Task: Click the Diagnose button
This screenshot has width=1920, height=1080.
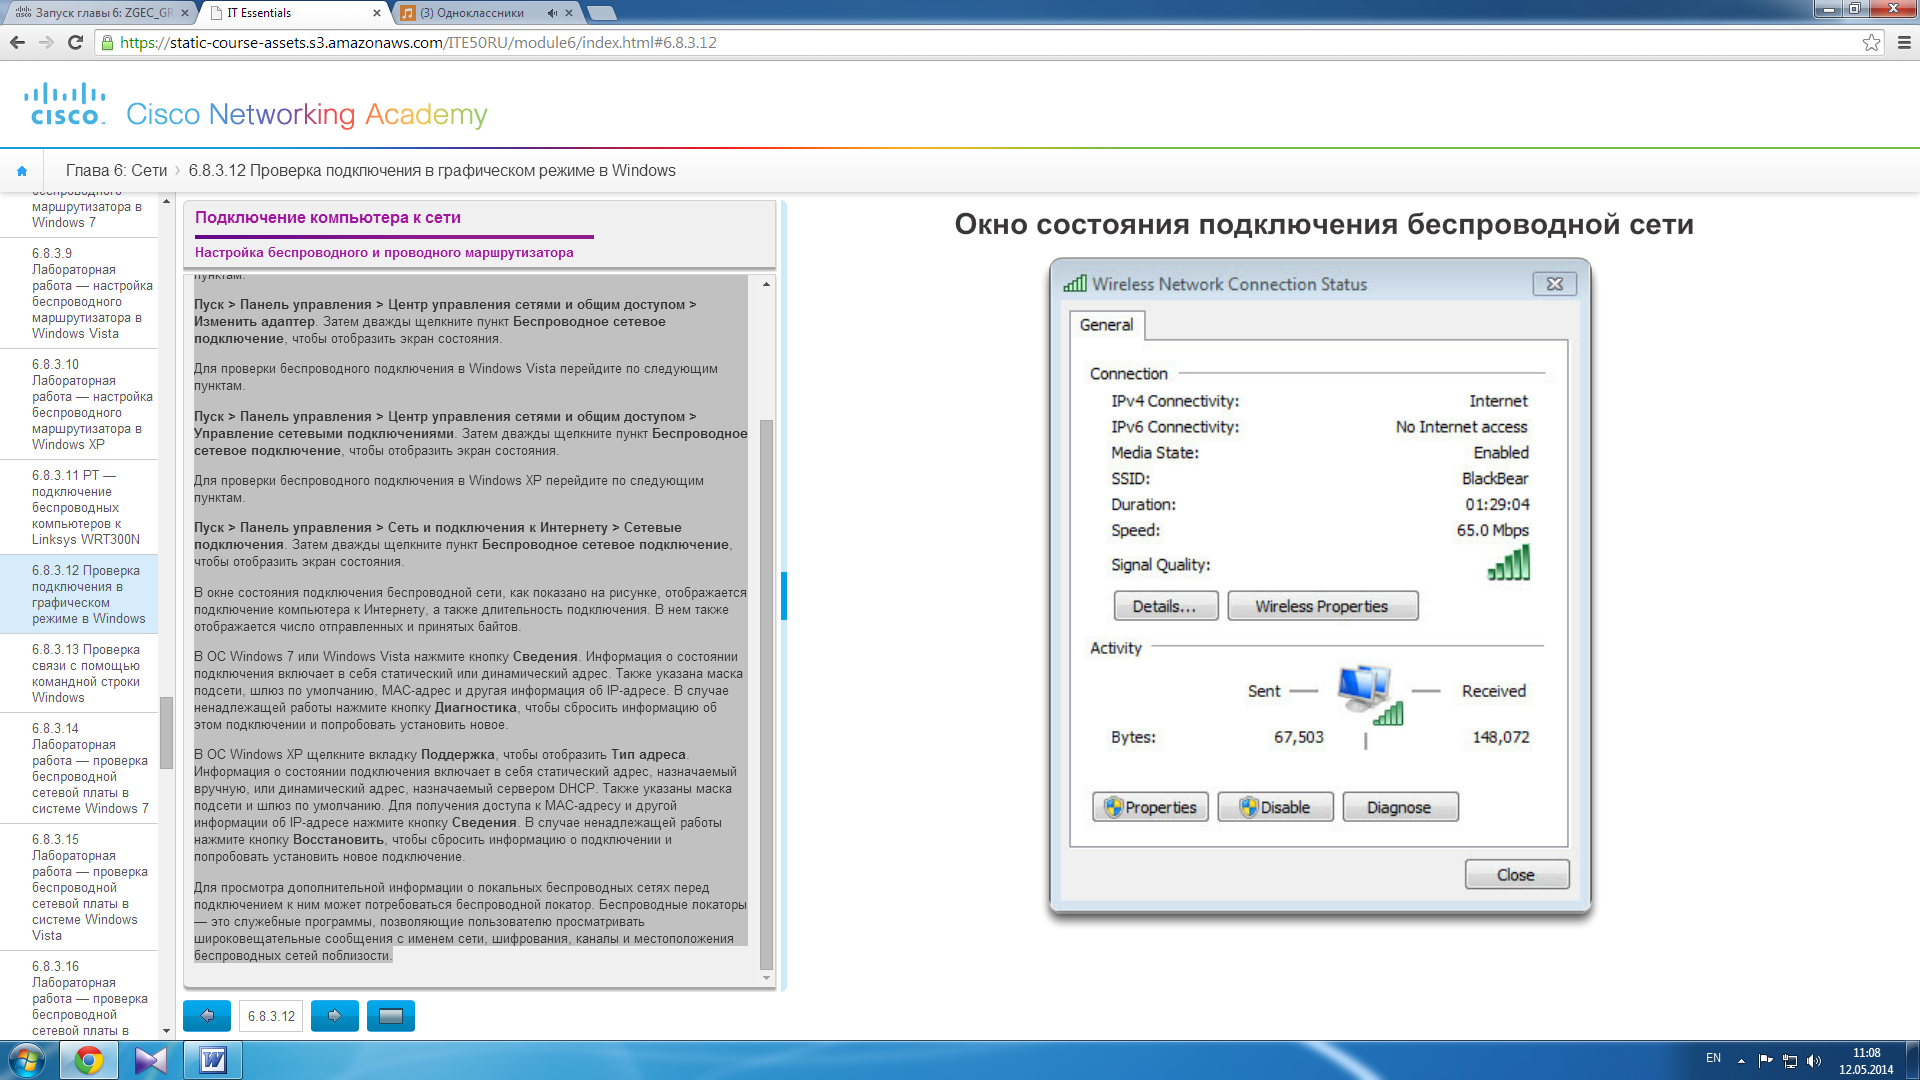Action: point(1400,807)
